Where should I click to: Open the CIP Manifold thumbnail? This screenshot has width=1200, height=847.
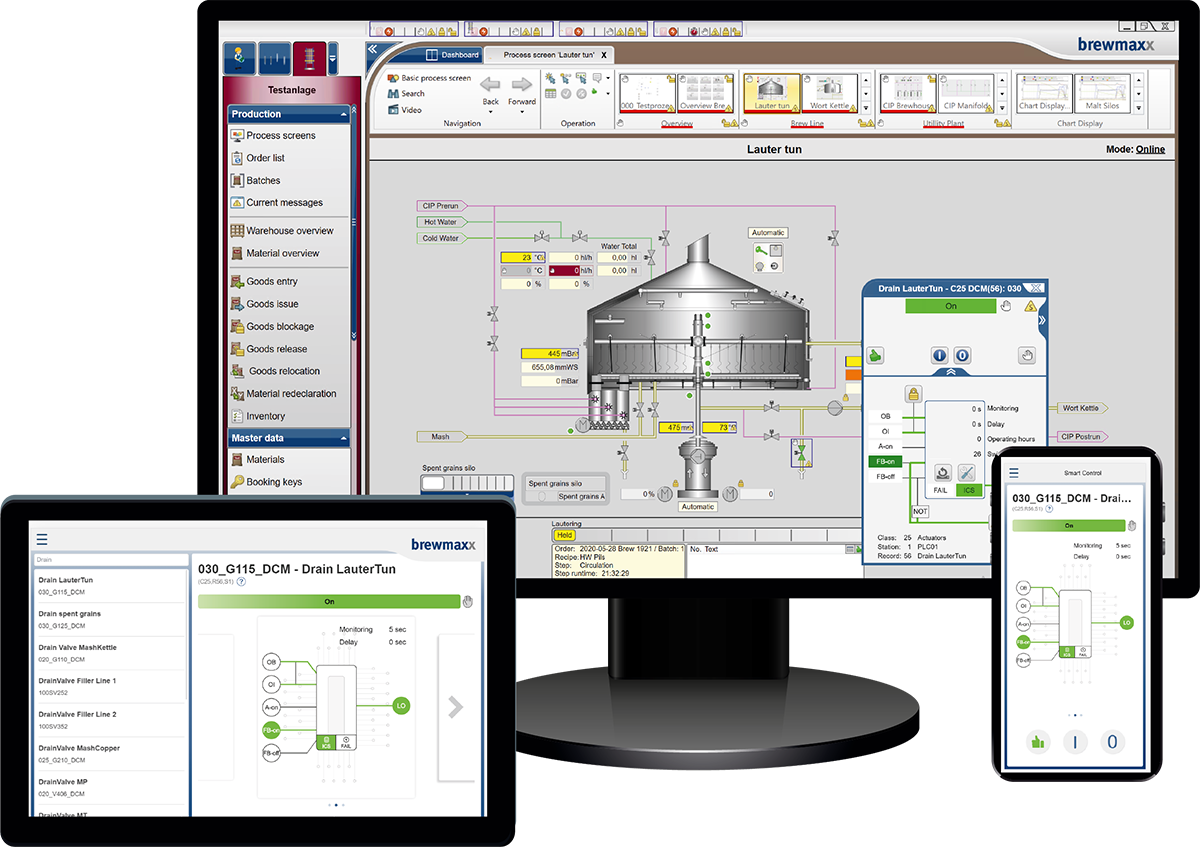[967, 93]
